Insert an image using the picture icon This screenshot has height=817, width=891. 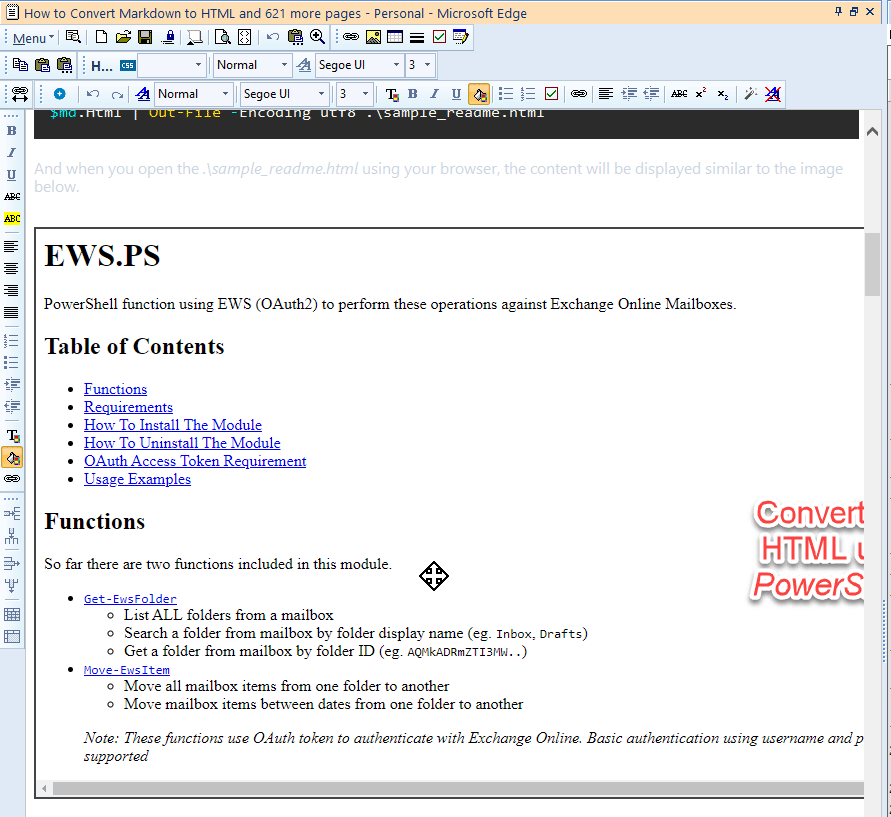[373, 37]
